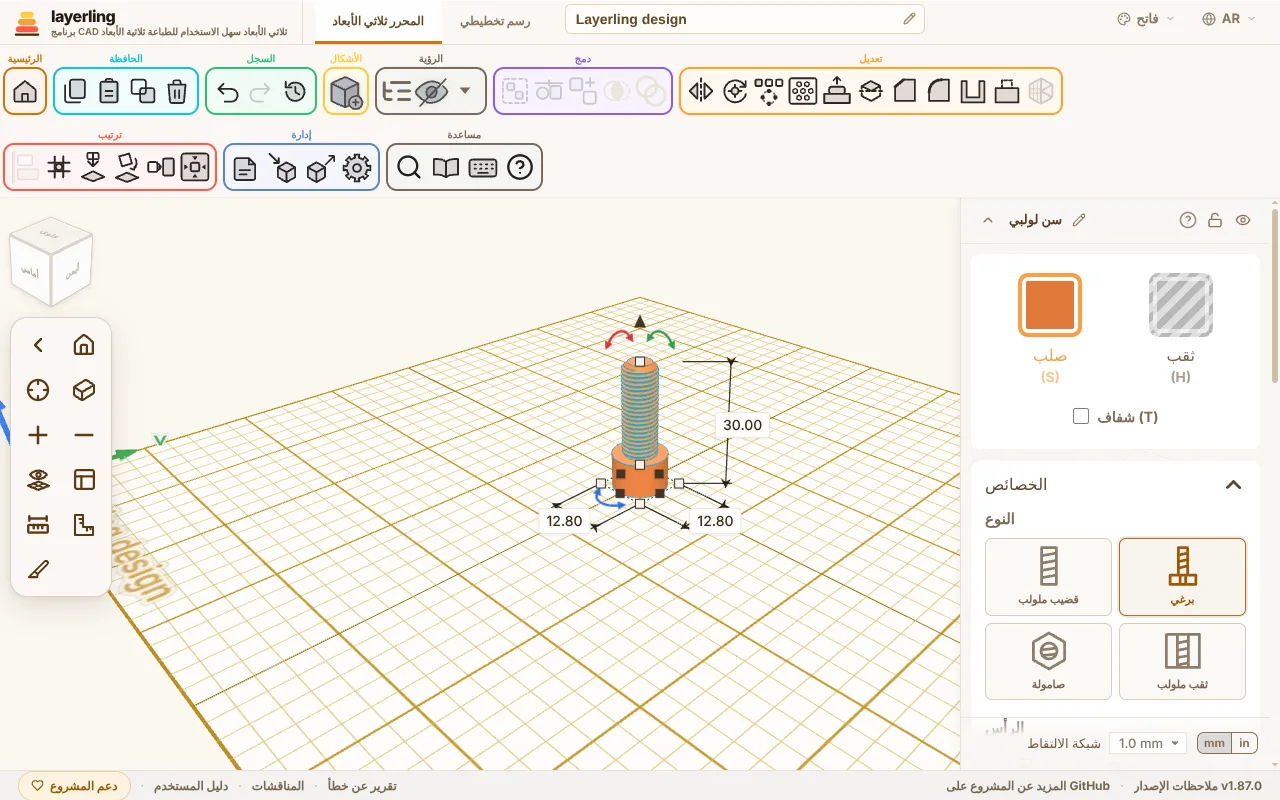Select the المحرر ثلاثي الأبعاد tab
1280x800 pixels.
click(378, 20)
